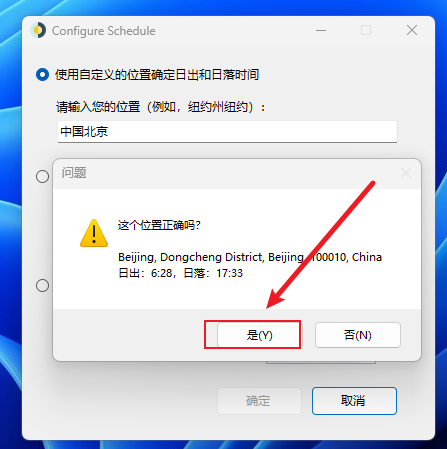Click the Configure Schedule app icon
The image size is (447, 449).
[38, 30]
